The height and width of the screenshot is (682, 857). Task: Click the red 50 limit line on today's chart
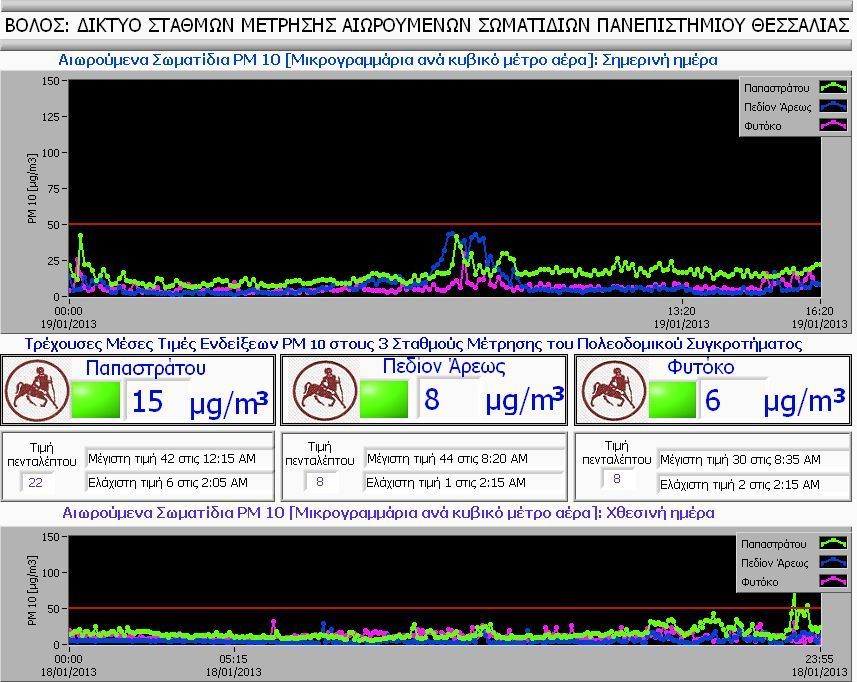[444, 224]
